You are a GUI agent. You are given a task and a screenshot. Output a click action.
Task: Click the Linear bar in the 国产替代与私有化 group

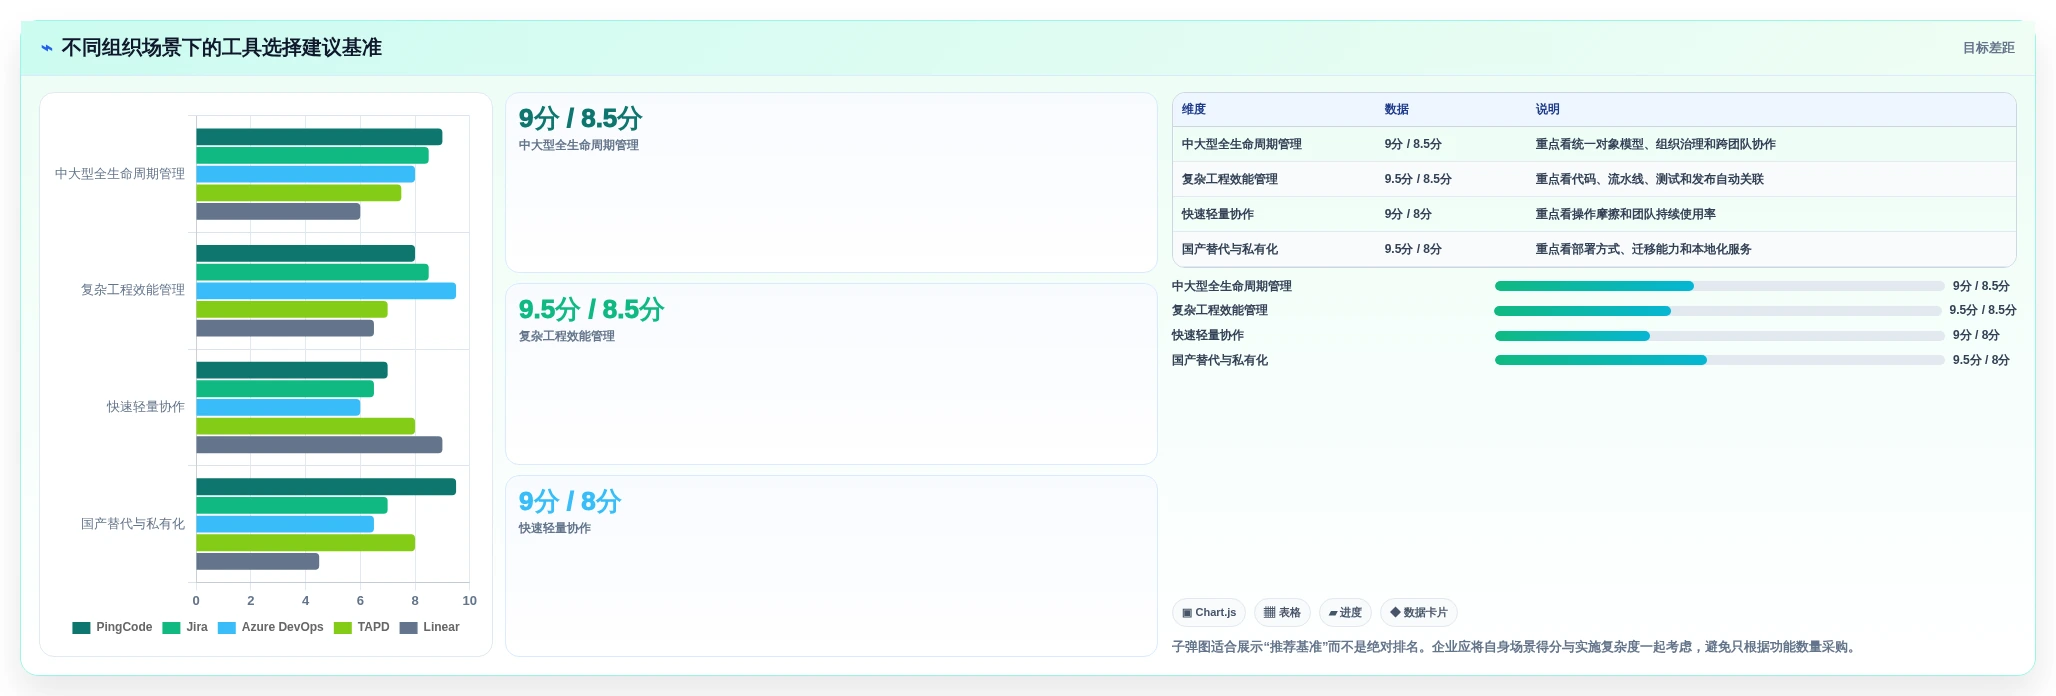[x=257, y=562]
